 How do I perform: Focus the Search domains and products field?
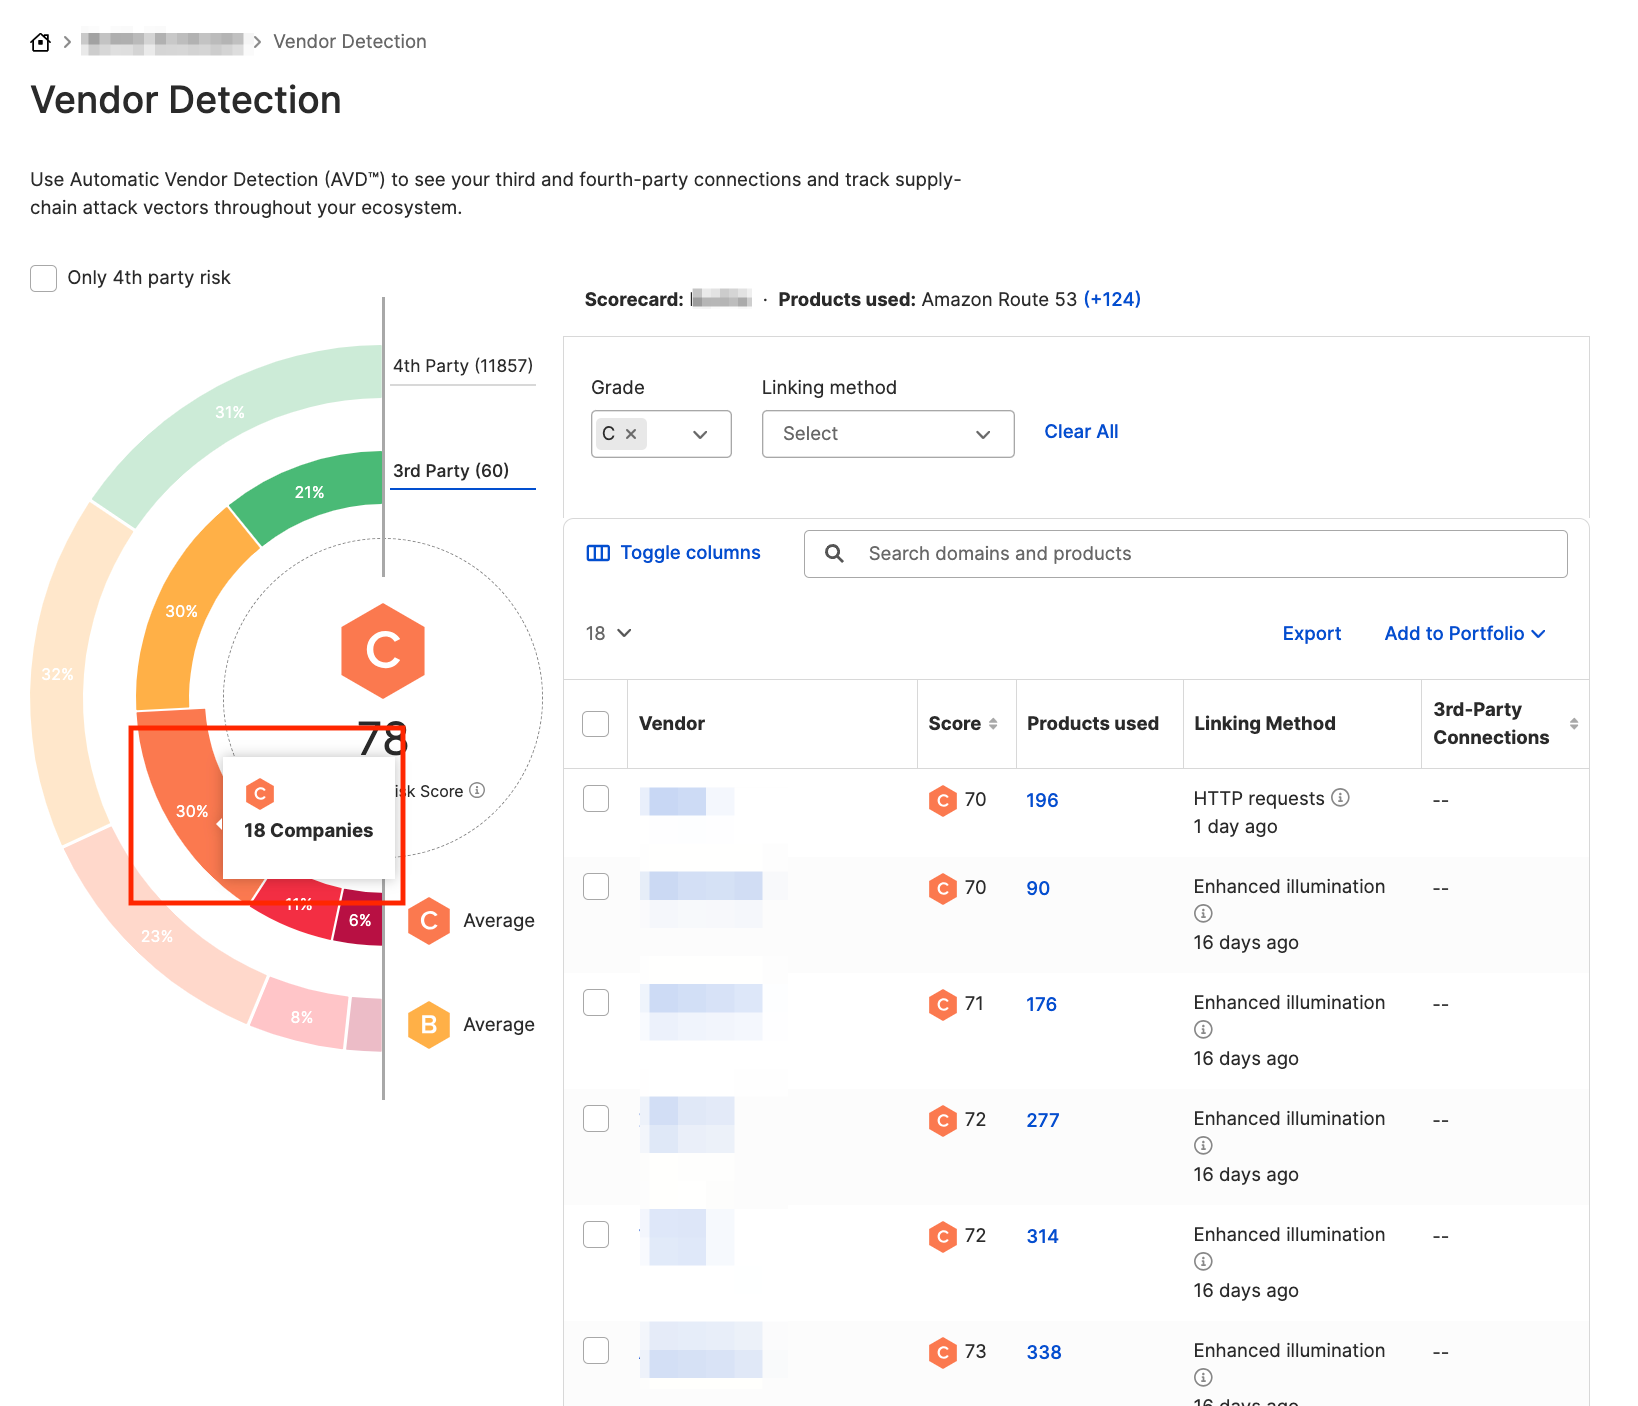tap(1185, 554)
